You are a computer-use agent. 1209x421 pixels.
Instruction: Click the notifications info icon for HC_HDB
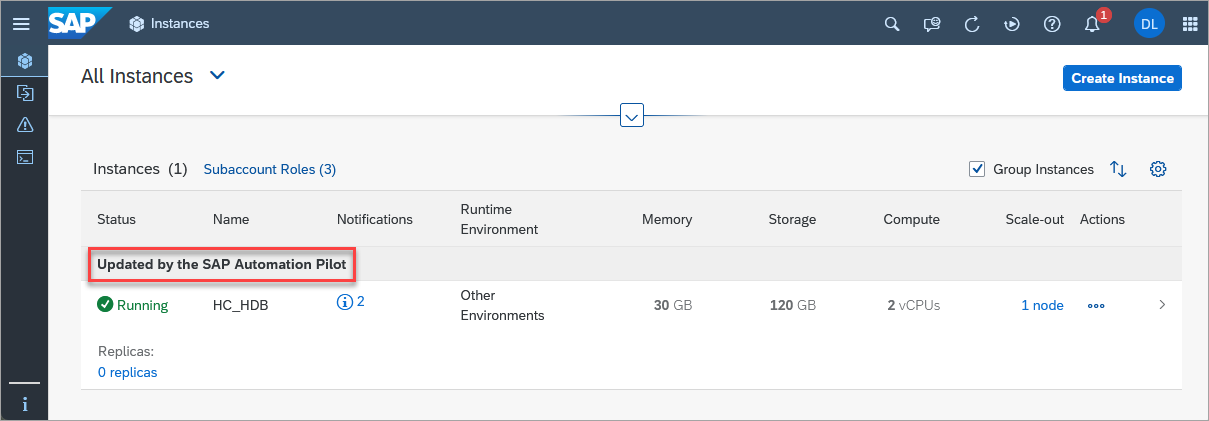click(345, 301)
